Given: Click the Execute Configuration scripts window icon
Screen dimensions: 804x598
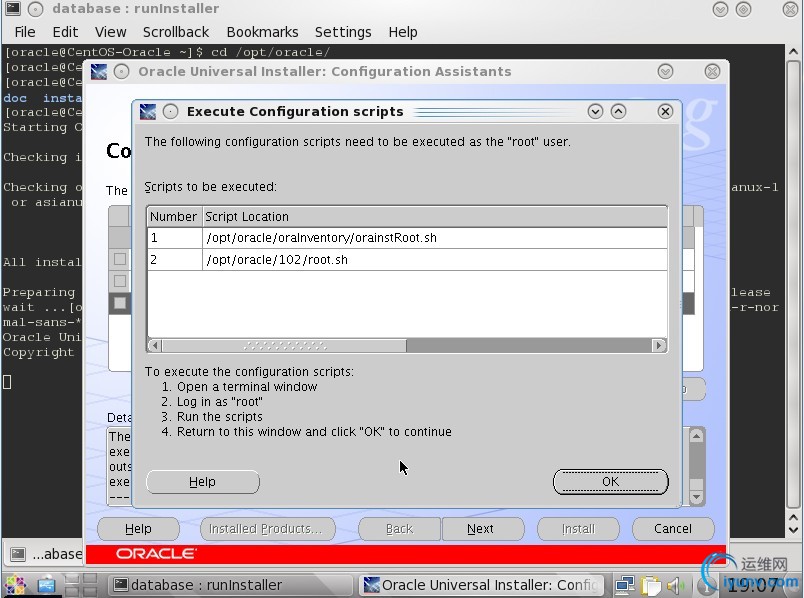Looking at the screenshot, I should [148, 111].
